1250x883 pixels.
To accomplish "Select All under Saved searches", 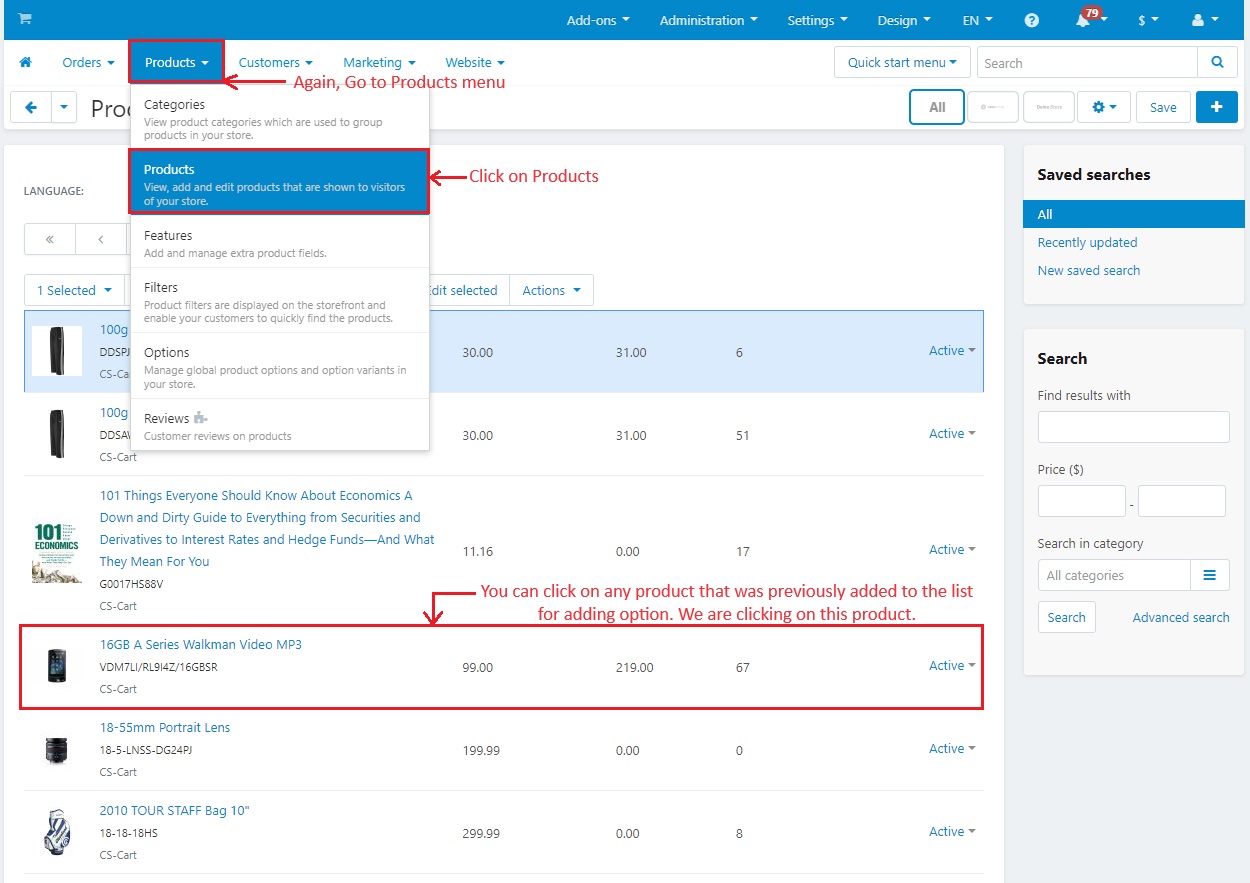I will [1134, 214].
